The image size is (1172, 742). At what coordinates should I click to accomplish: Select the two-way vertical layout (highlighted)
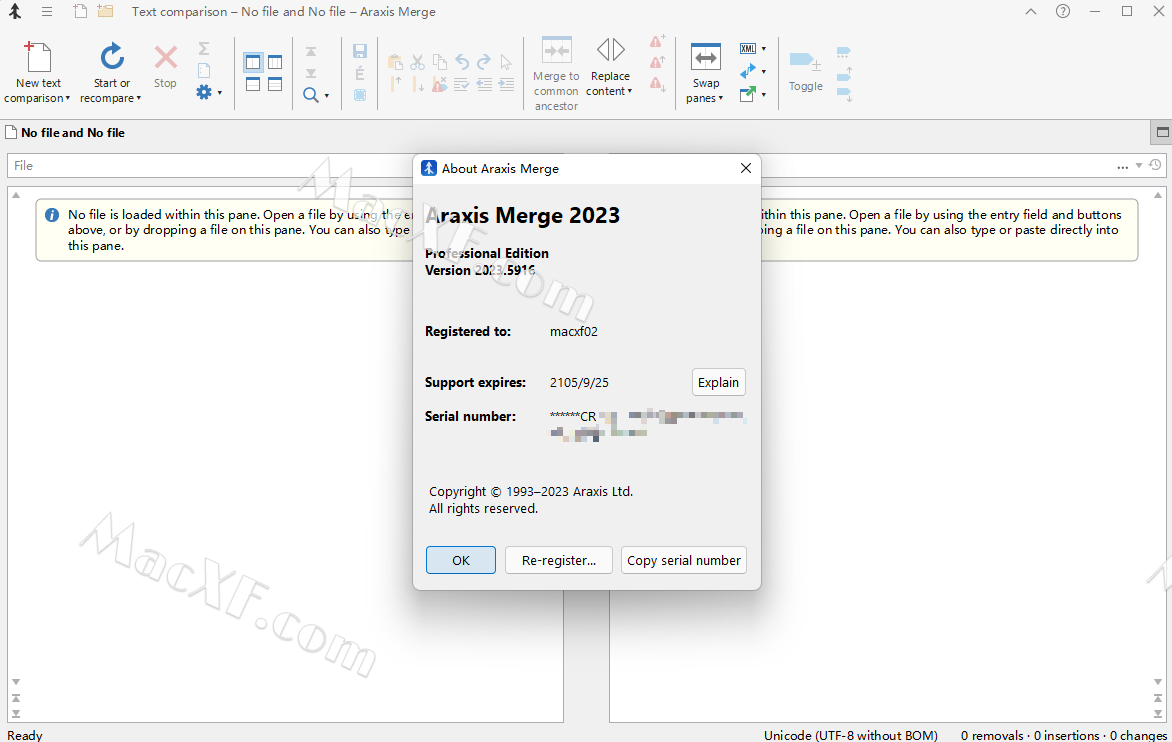click(253, 62)
